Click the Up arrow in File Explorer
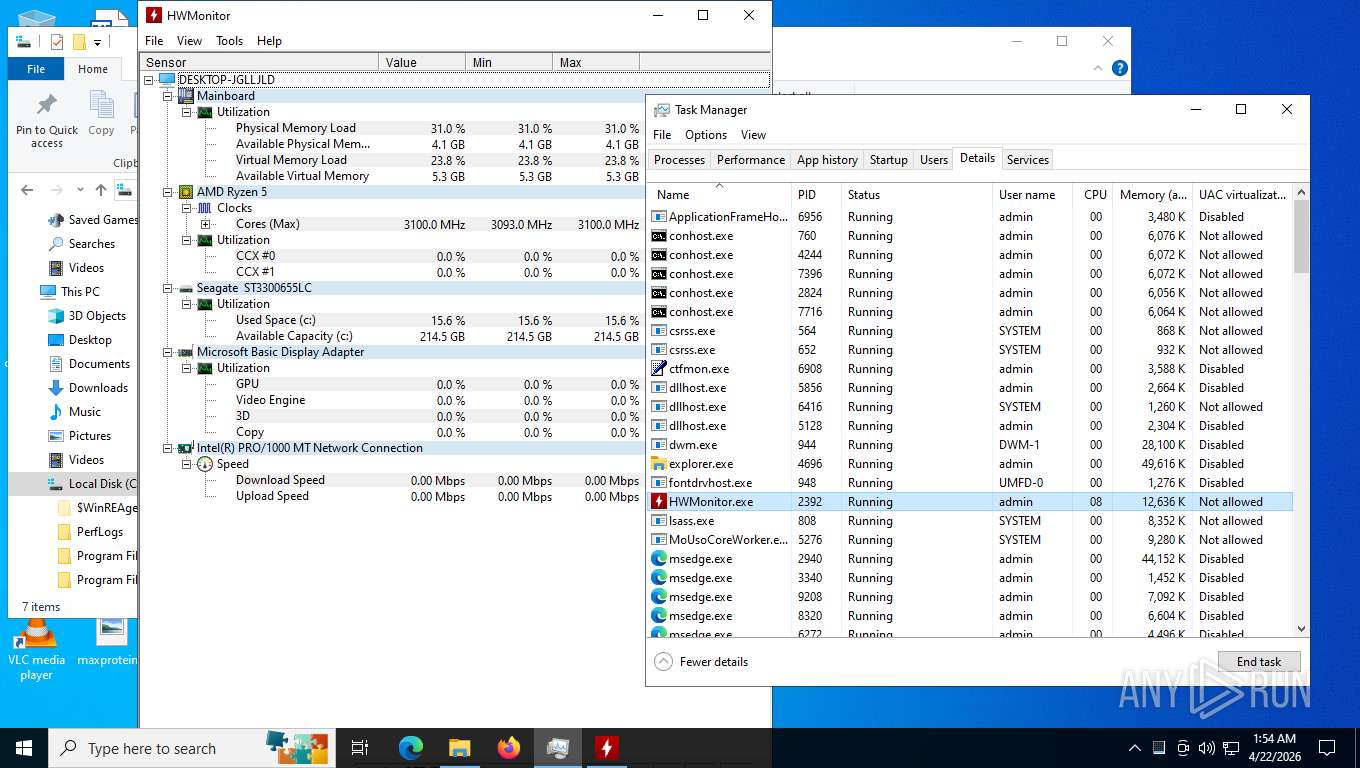Screen dimensions: 1360x768 pos(101,190)
